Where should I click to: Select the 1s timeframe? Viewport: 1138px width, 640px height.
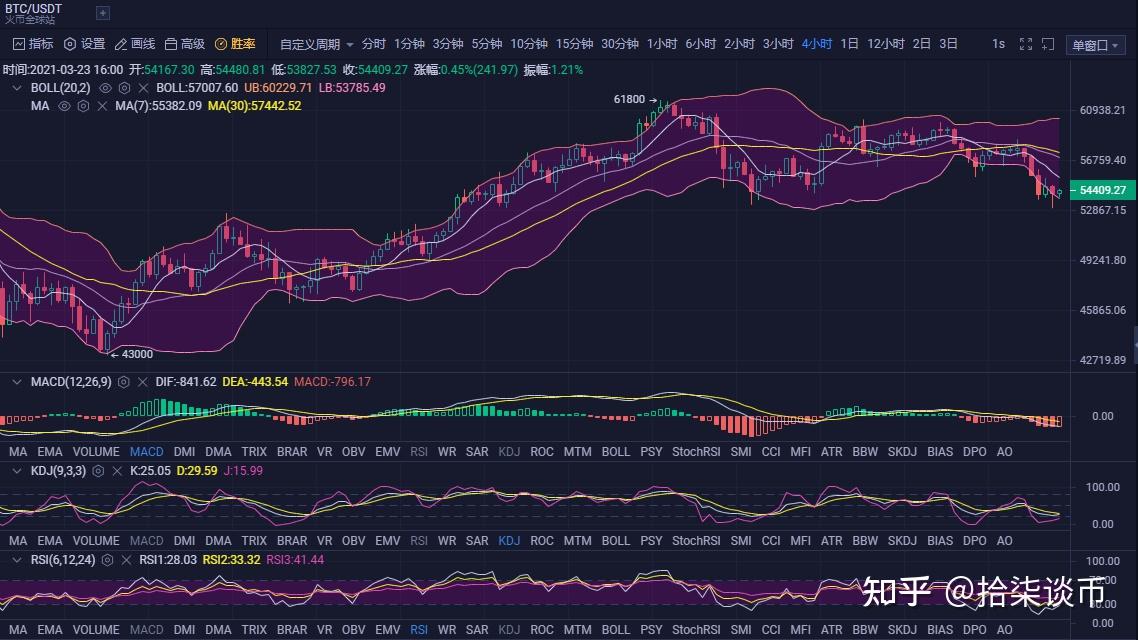click(x=999, y=44)
